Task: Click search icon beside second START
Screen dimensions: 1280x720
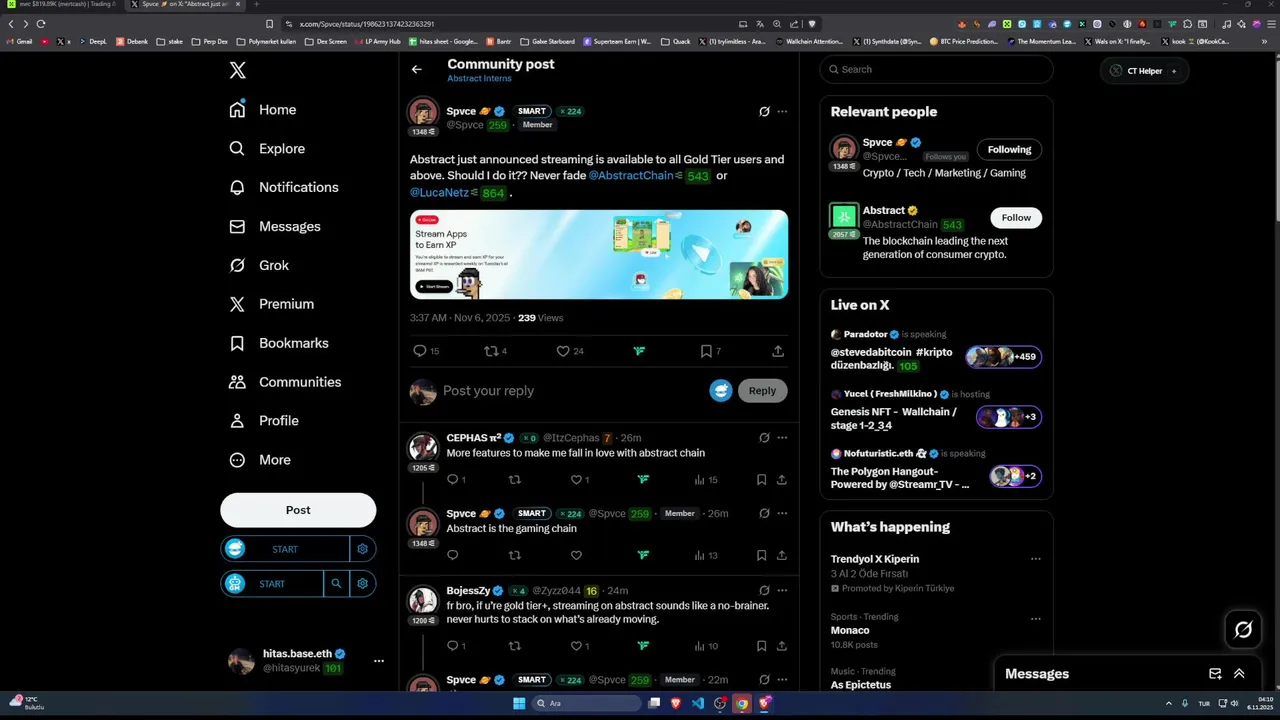Action: (336, 584)
